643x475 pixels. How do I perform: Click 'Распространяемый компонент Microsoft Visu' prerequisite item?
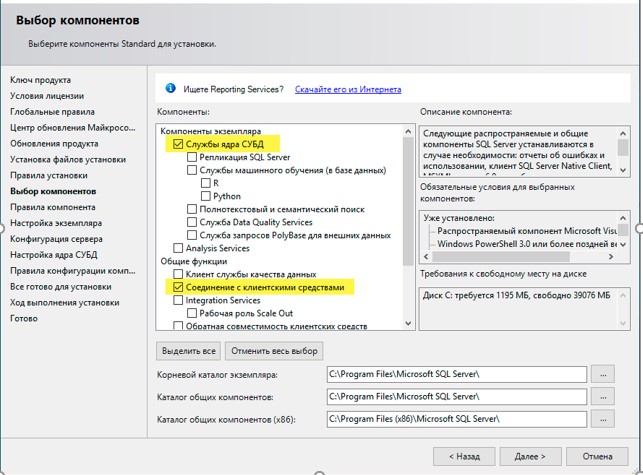click(527, 231)
